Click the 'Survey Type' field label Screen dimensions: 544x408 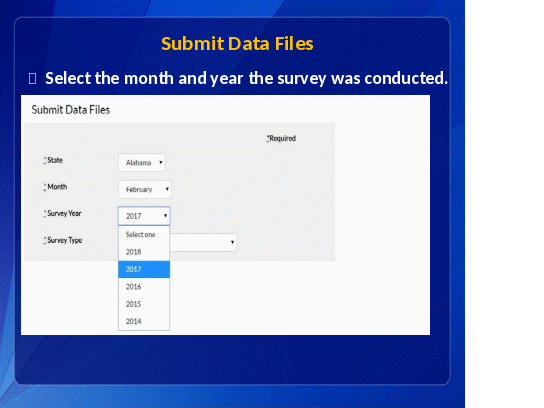[x=63, y=240]
